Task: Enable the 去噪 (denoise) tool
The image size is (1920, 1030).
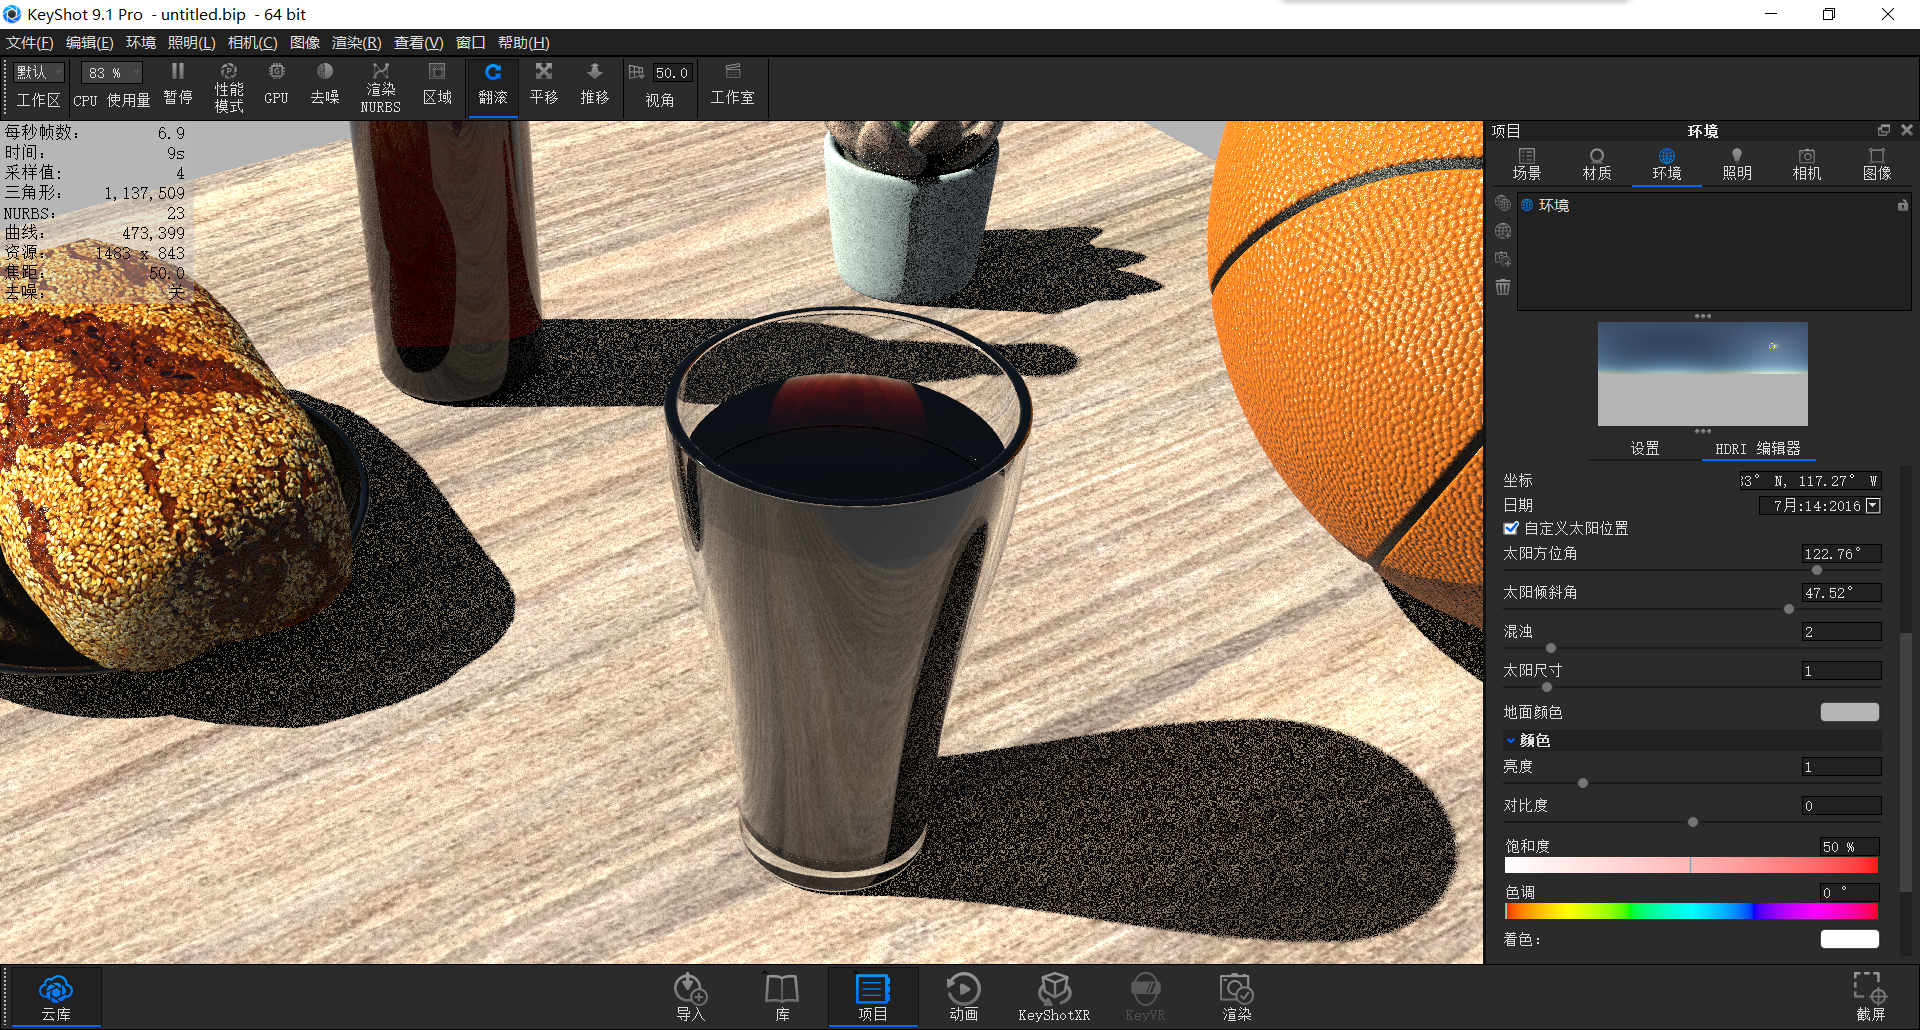Action: click(324, 85)
